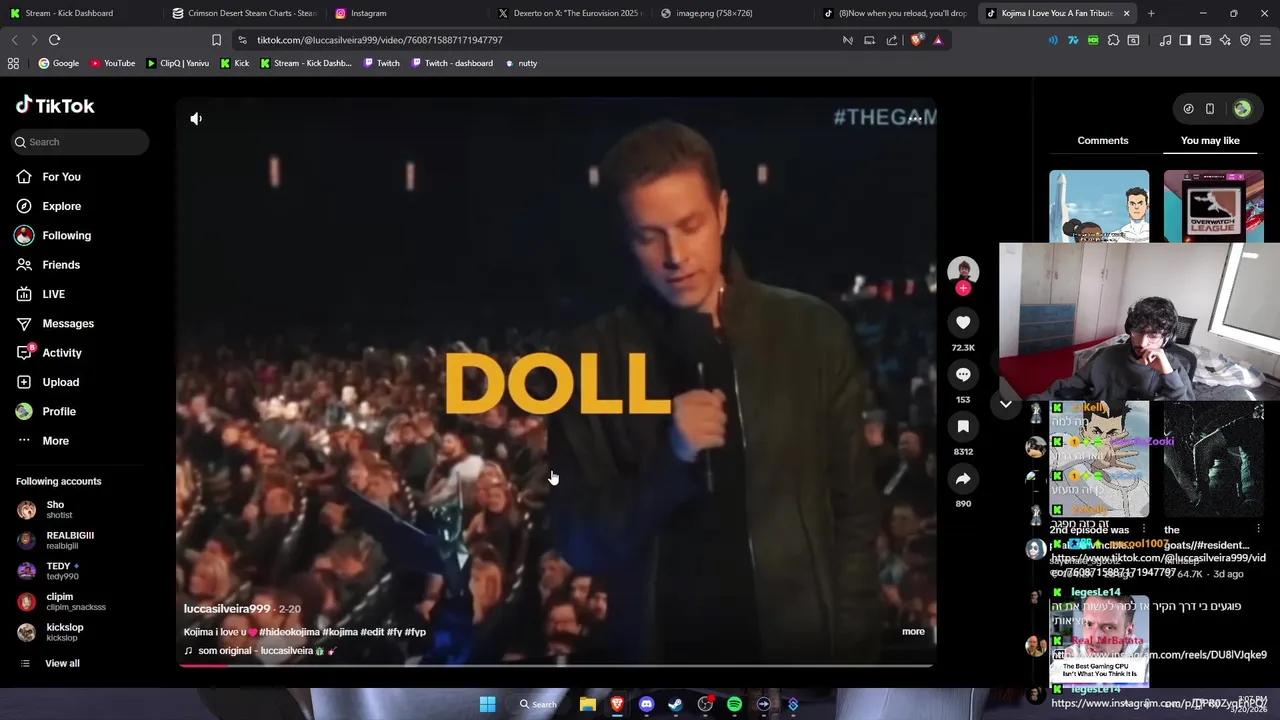Open the Windows Start menu
Viewport: 1280px width, 720px height.
click(487, 704)
